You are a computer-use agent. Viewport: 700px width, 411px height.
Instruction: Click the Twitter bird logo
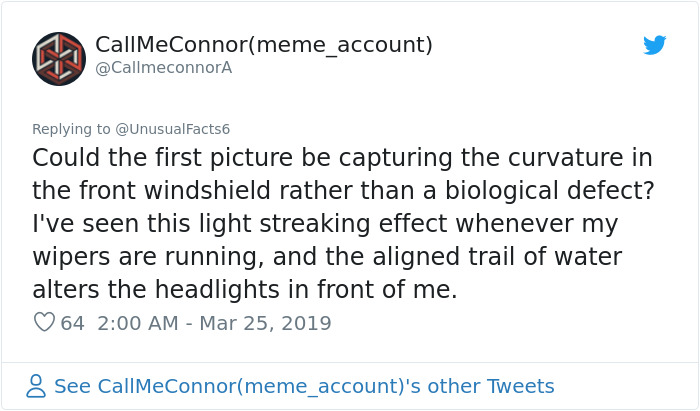click(x=655, y=45)
